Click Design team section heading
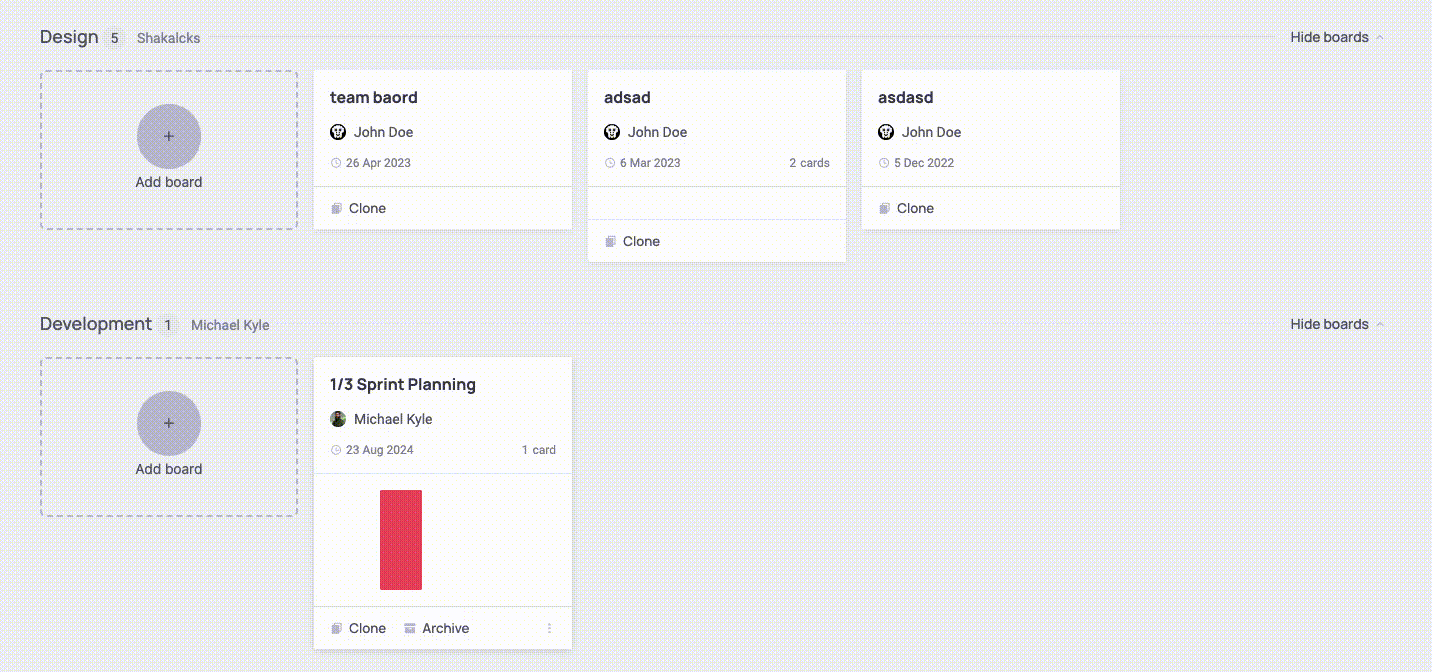 pyautogui.click(x=69, y=37)
